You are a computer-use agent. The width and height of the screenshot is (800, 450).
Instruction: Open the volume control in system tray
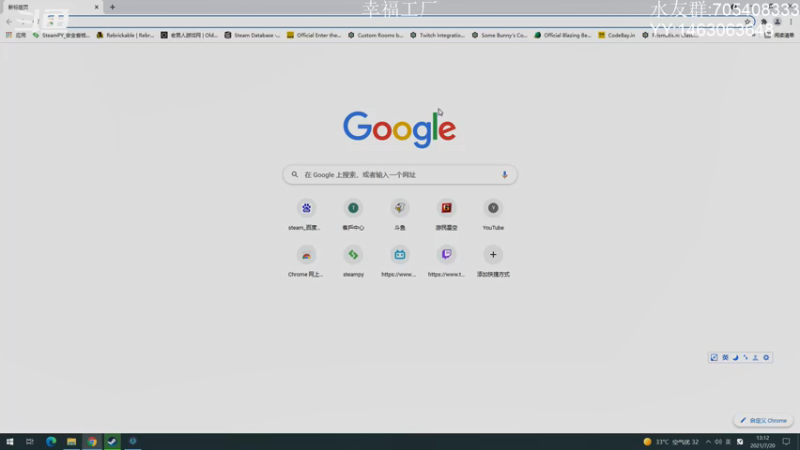[x=718, y=442]
